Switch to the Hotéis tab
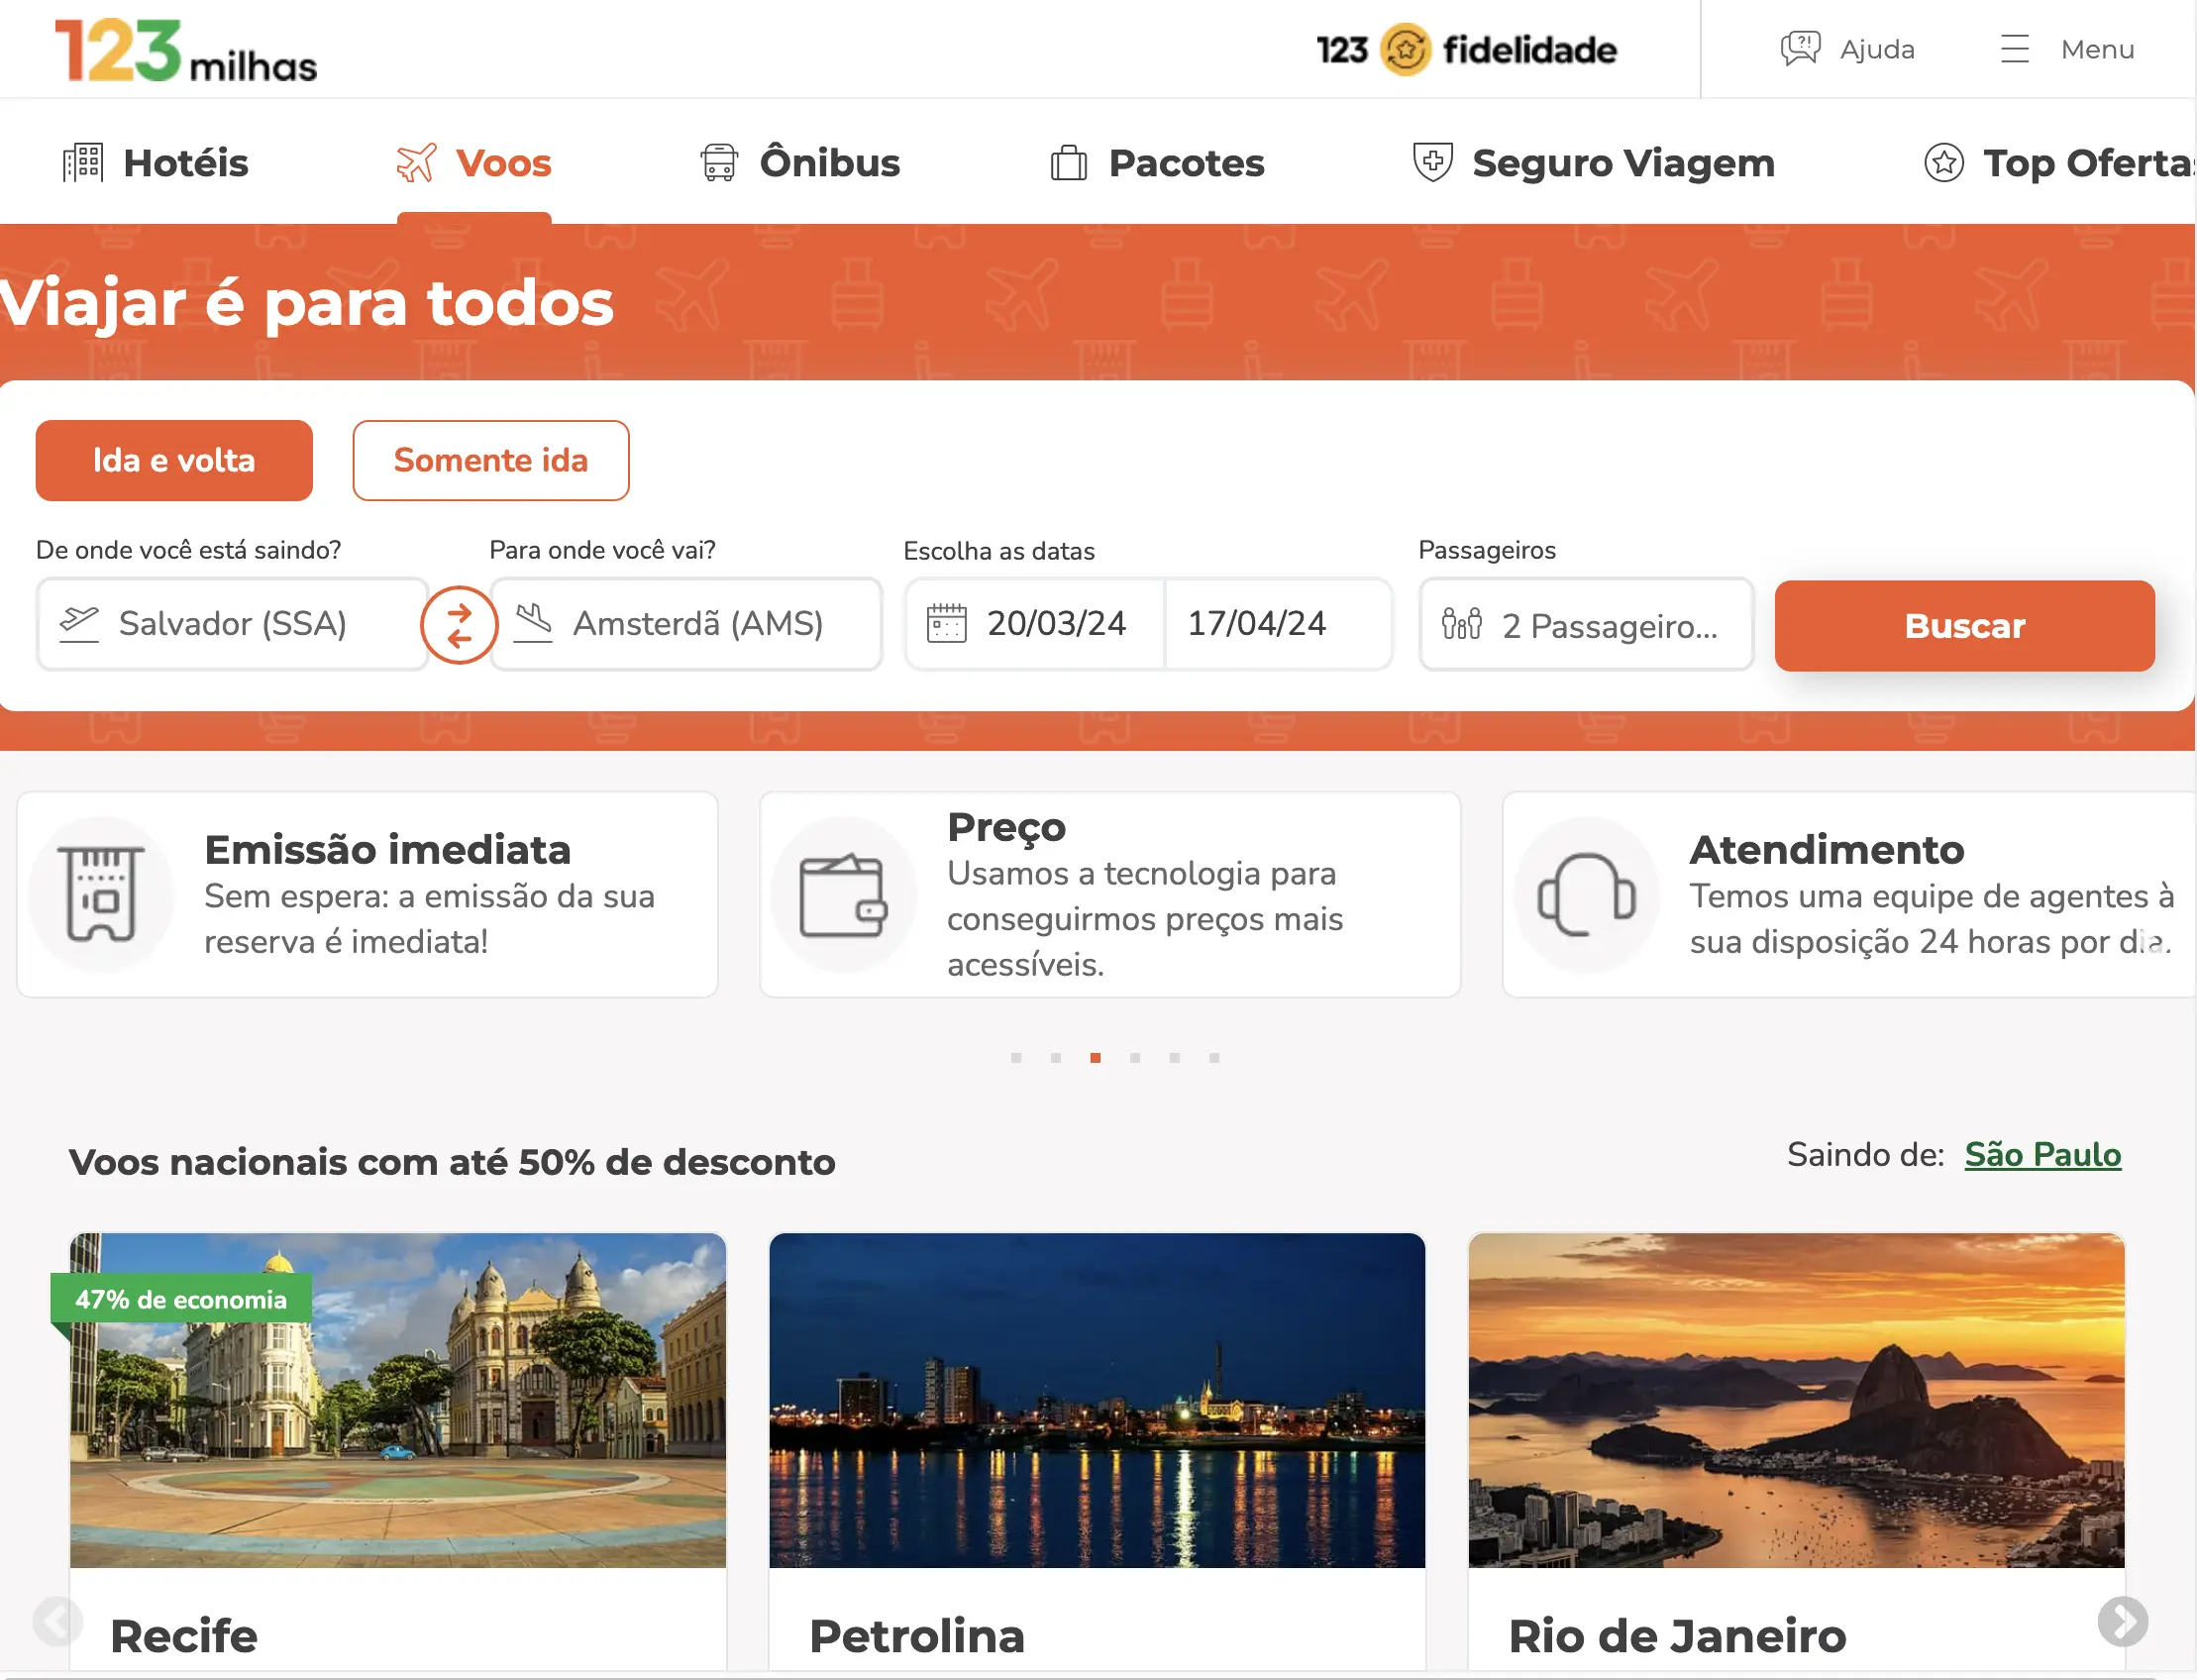The image size is (2197, 1680). (155, 162)
